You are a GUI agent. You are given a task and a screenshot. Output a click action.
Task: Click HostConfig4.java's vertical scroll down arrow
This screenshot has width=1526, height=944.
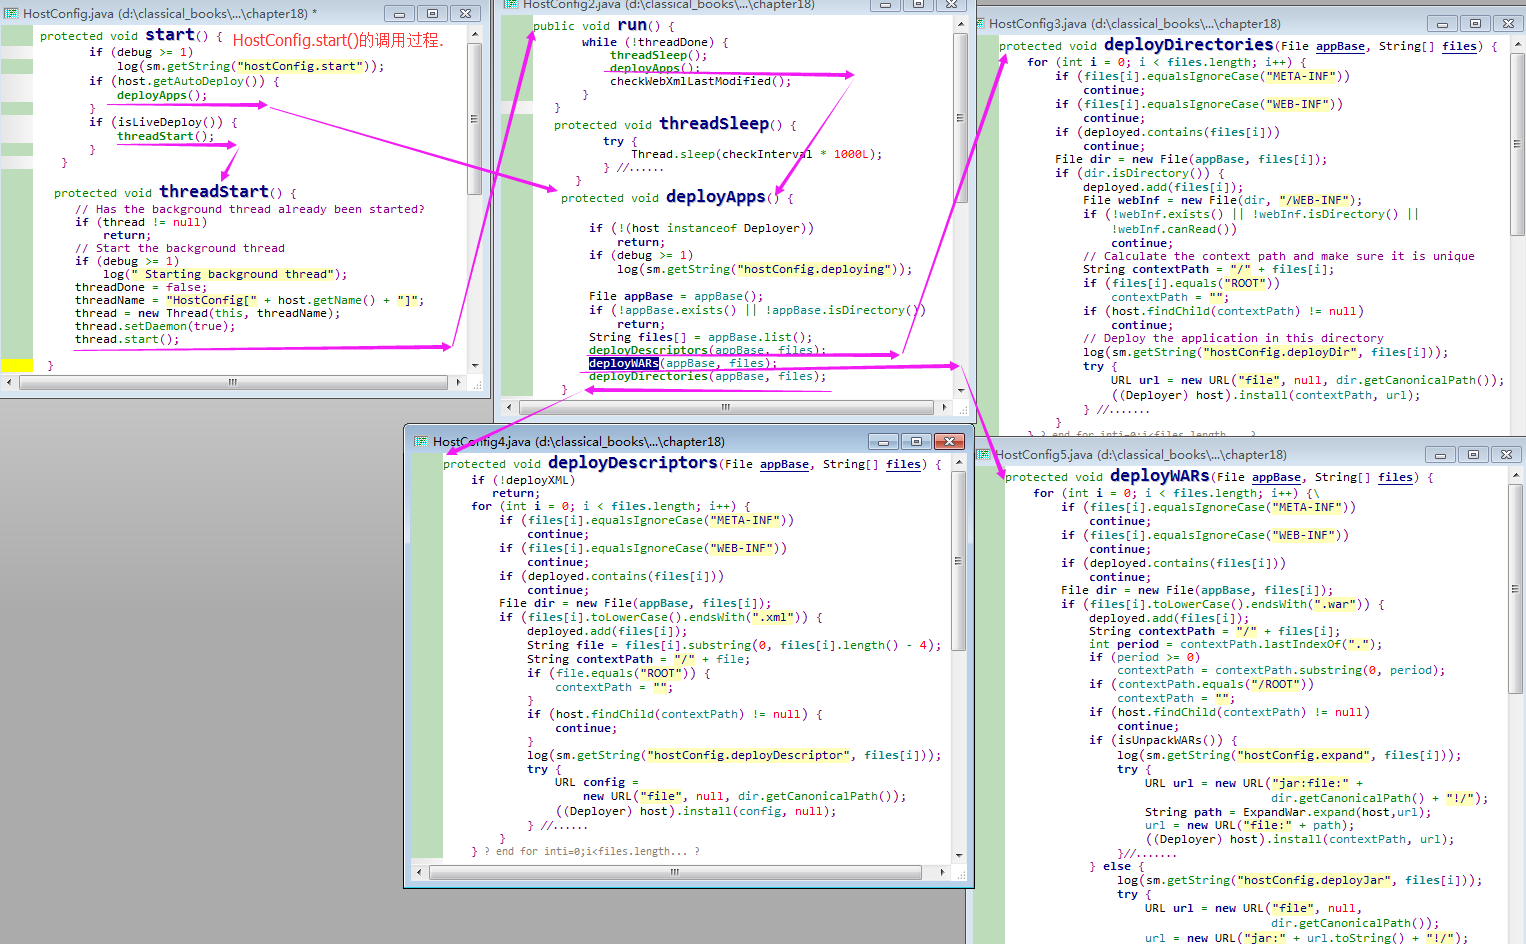pyautogui.click(x=960, y=856)
